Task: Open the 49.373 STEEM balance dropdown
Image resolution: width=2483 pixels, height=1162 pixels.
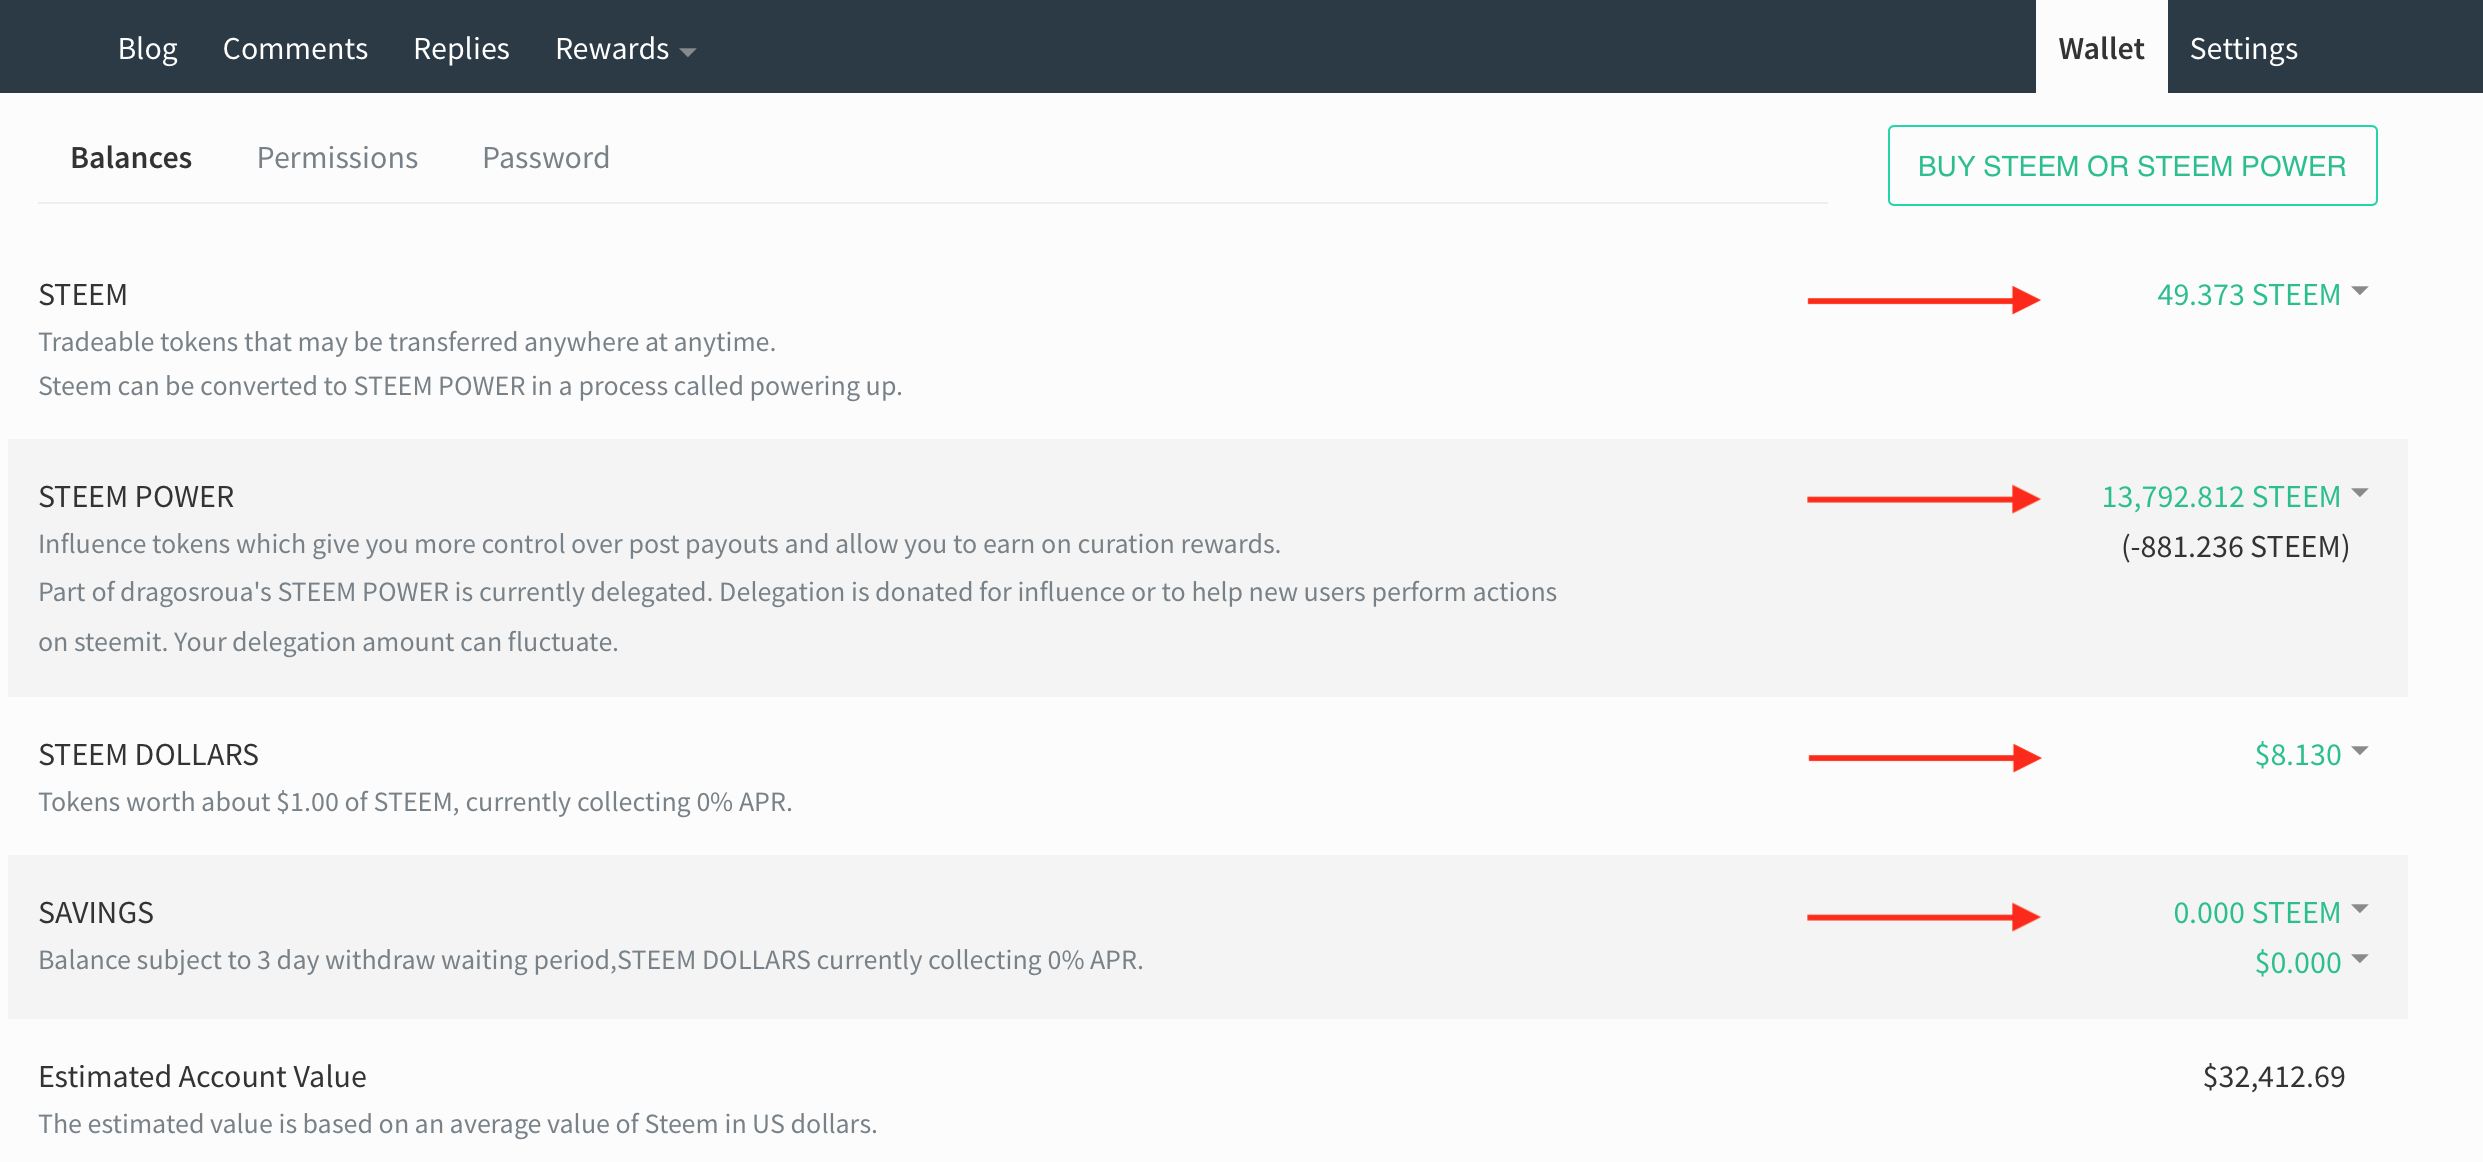Action: click(2262, 295)
